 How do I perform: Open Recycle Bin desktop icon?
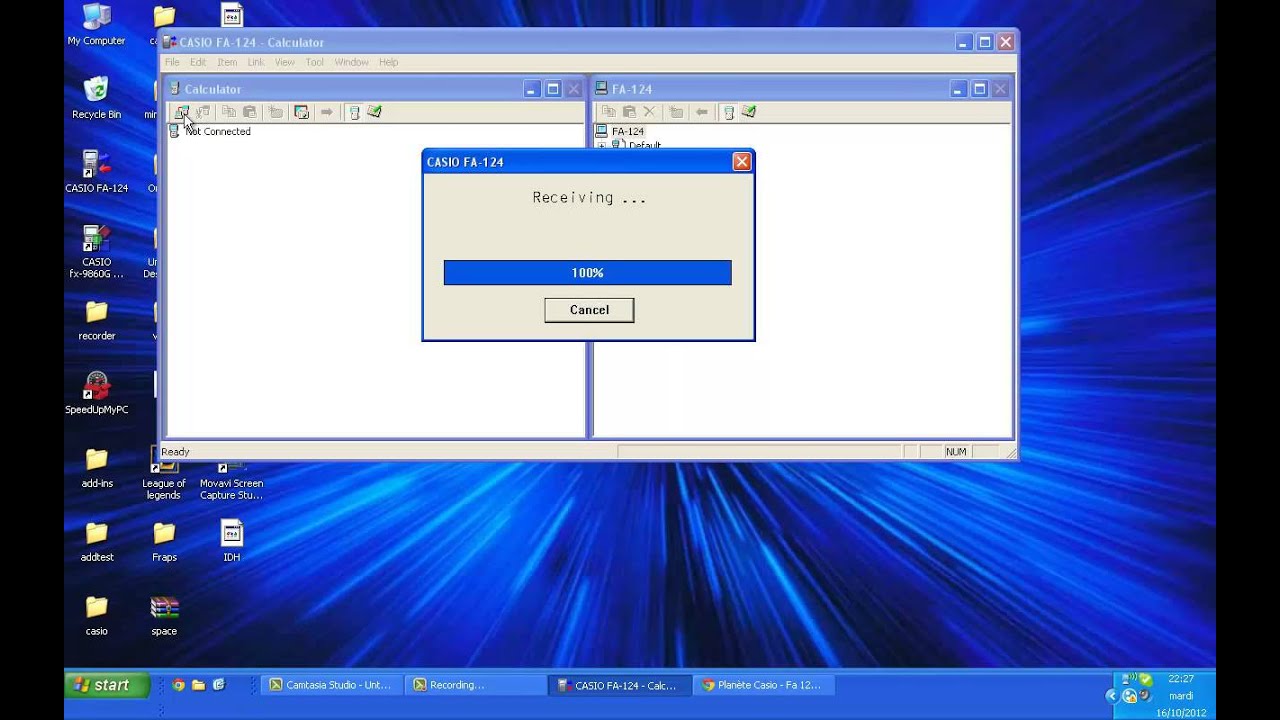[x=97, y=98]
